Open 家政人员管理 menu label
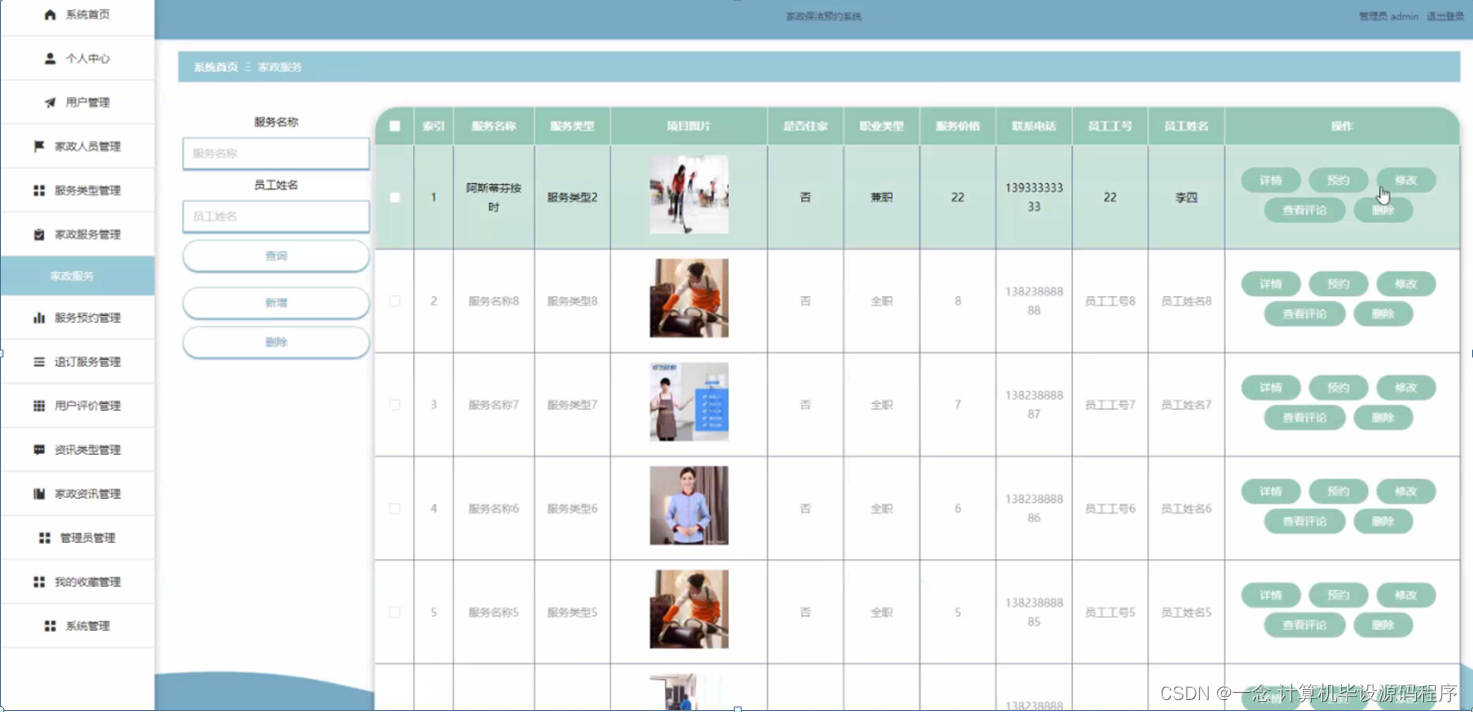 pos(88,147)
